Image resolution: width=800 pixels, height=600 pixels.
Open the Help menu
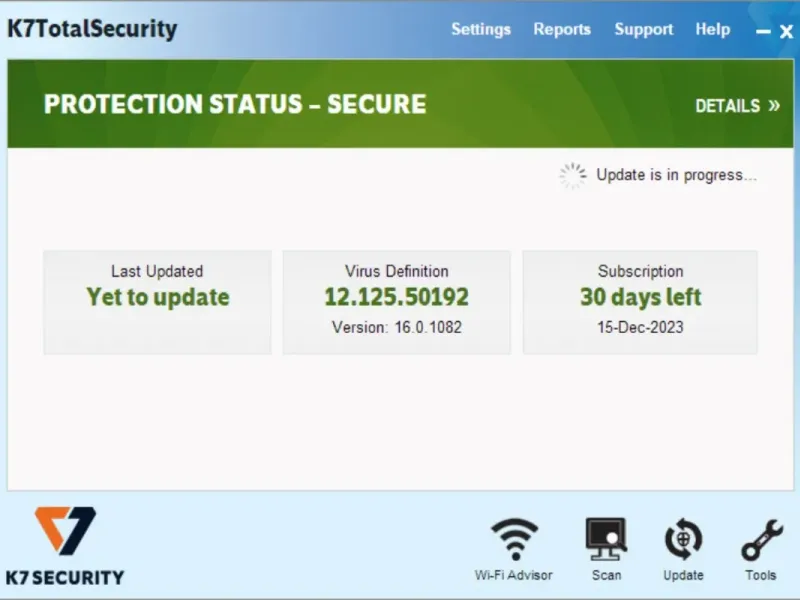click(x=712, y=29)
